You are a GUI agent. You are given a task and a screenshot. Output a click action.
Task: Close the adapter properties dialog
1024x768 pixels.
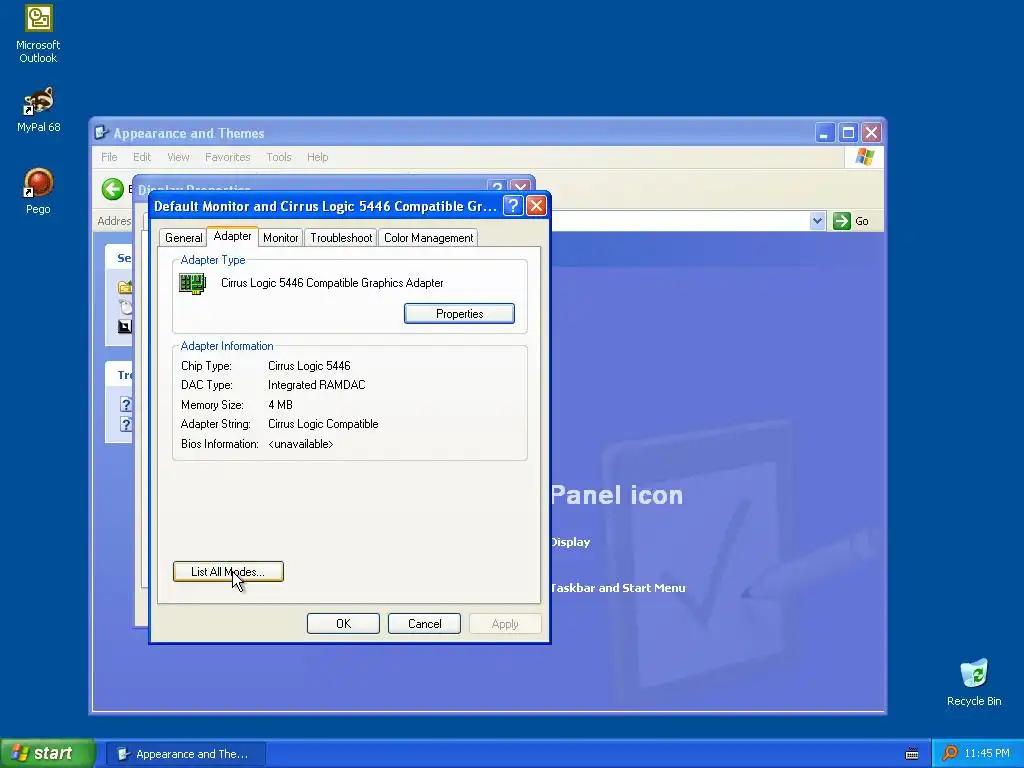coord(536,206)
